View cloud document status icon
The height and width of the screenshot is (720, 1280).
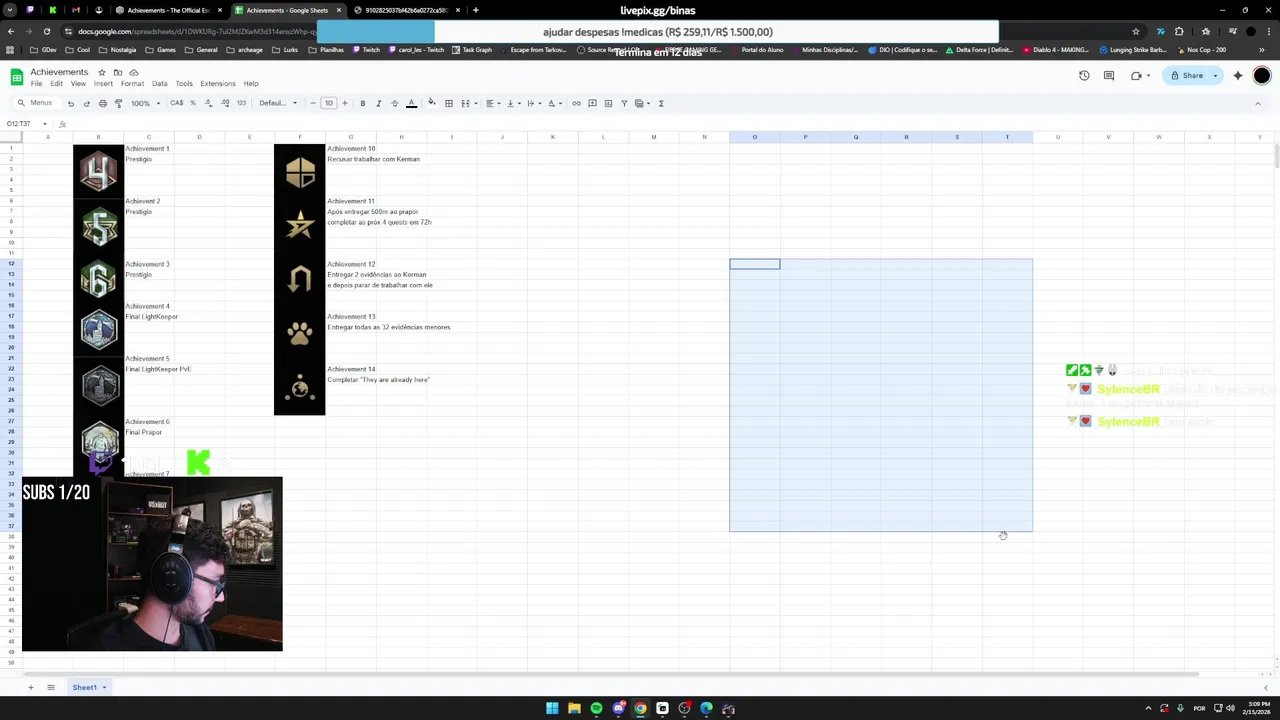132,72
